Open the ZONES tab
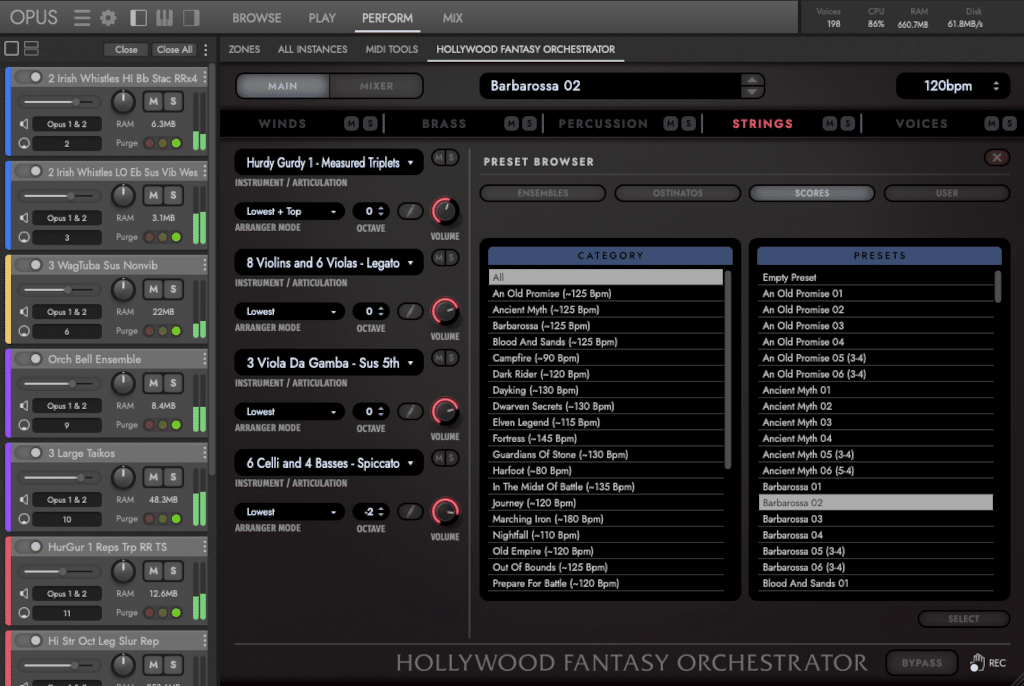 coord(244,49)
